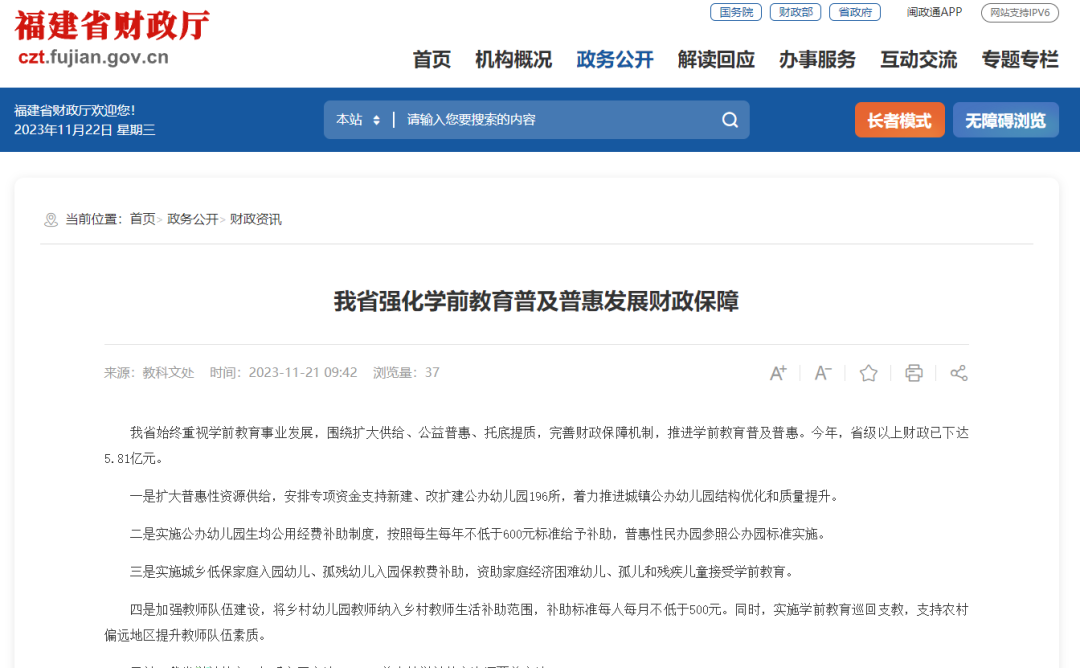Click the decrease font size A- icon

[823, 372]
